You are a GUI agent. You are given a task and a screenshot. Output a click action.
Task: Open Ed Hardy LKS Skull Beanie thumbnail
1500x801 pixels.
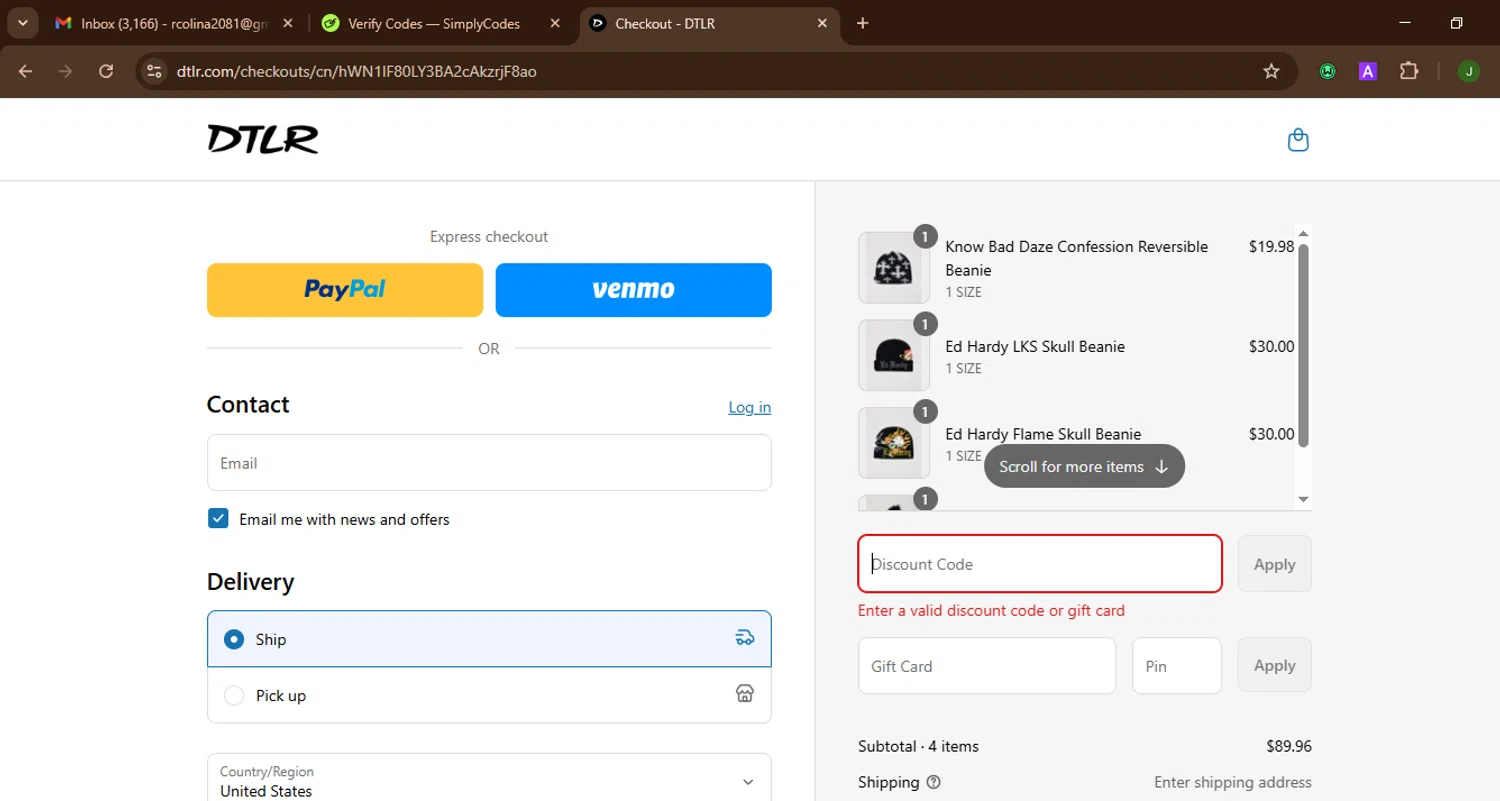click(x=894, y=355)
